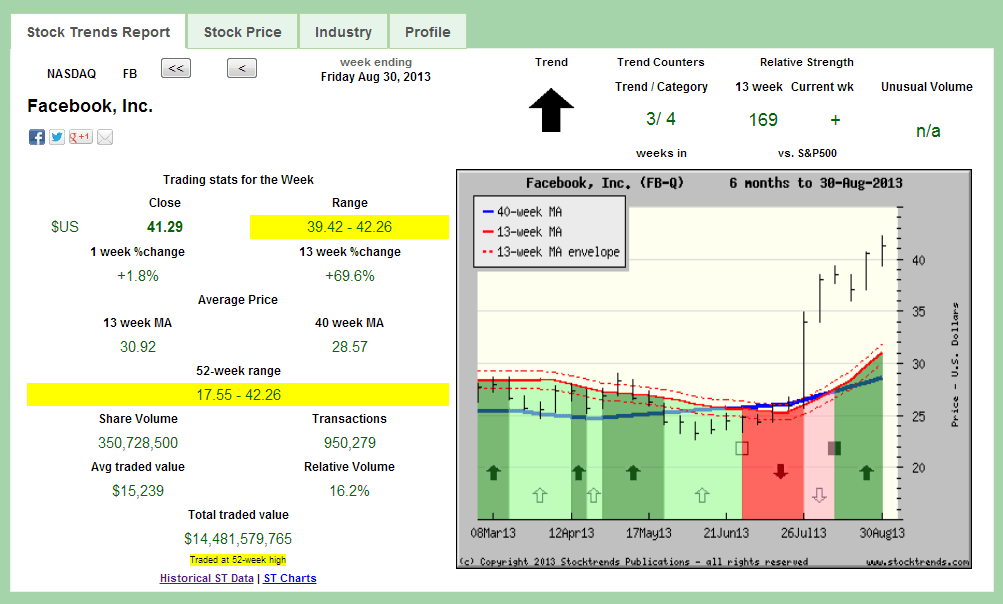Image resolution: width=1003 pixels, height=604 pixels.
Task: Click the Unusual Volume value "n/a"
Action: [x=928, y=131]
